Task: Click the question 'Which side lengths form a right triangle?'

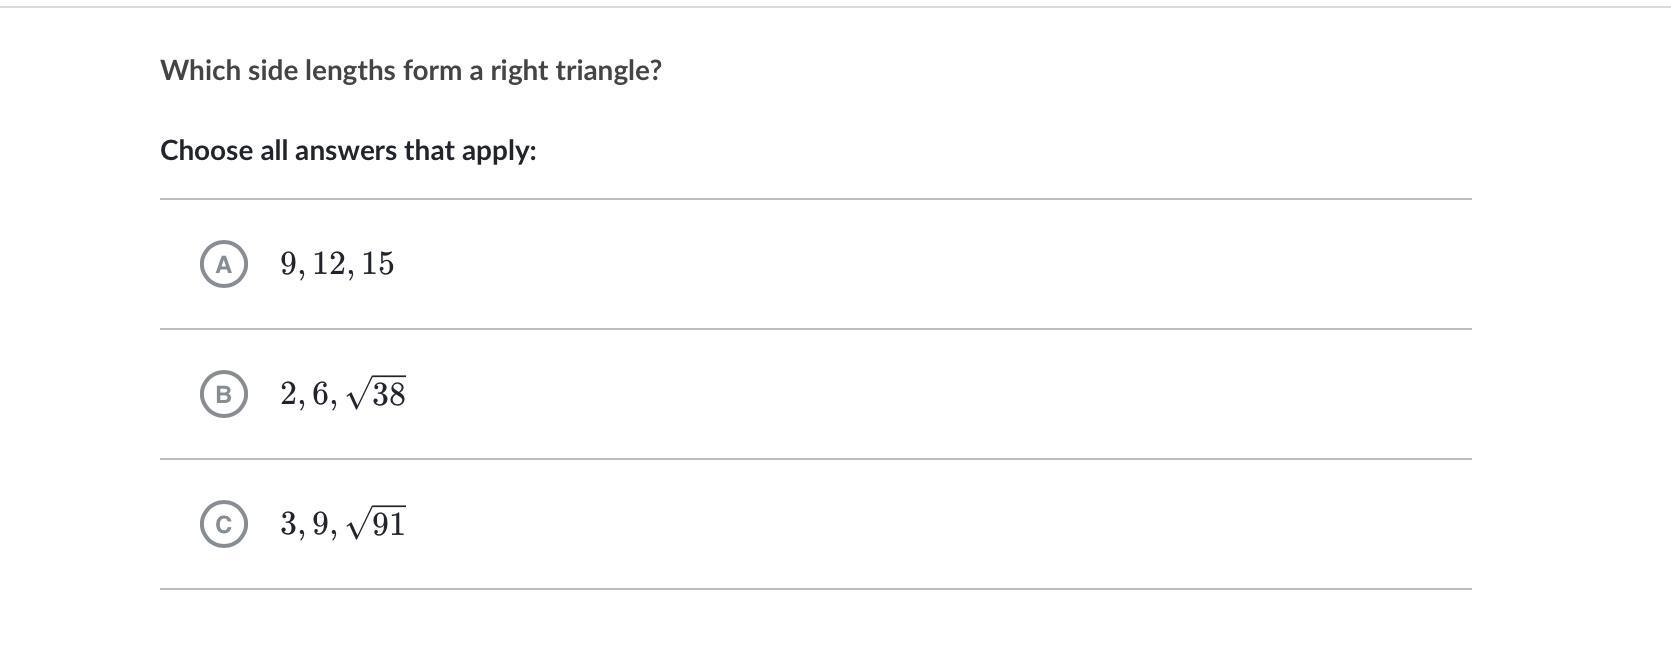Action: [x=411, y=70]
